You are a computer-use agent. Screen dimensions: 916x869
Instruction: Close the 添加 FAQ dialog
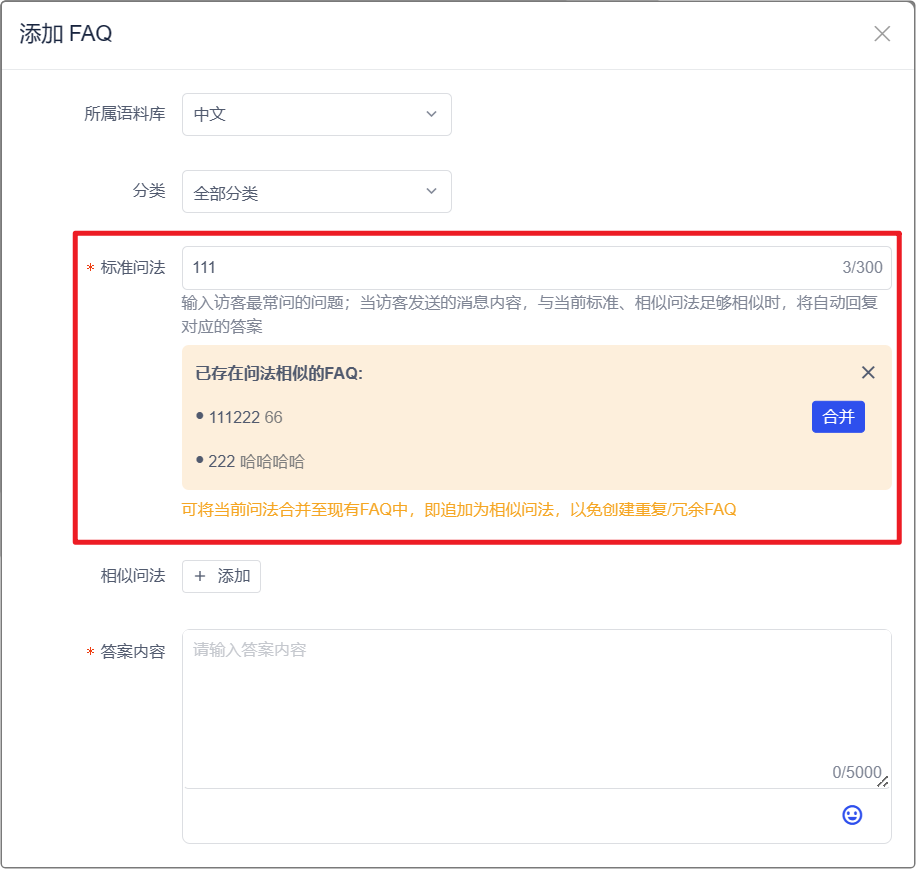881,34
